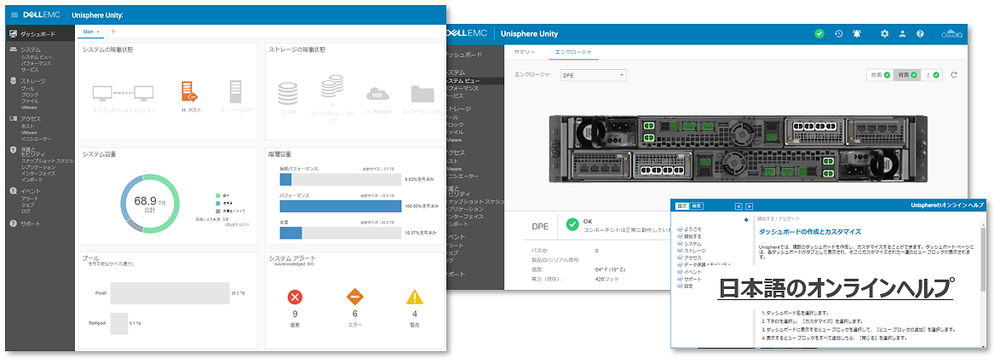
Task: Click the LUN disk stack icon
Action: click(x=288, y=93)
